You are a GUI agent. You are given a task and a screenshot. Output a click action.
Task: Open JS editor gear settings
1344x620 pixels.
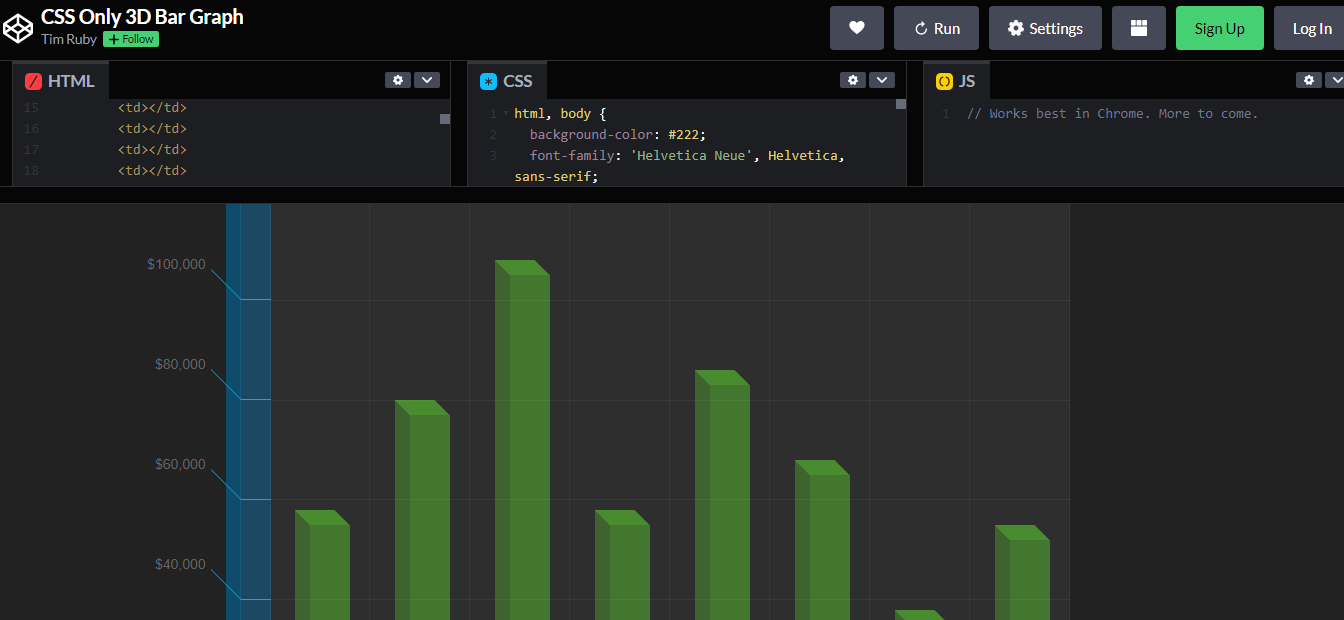click(x=1309, y=80)
